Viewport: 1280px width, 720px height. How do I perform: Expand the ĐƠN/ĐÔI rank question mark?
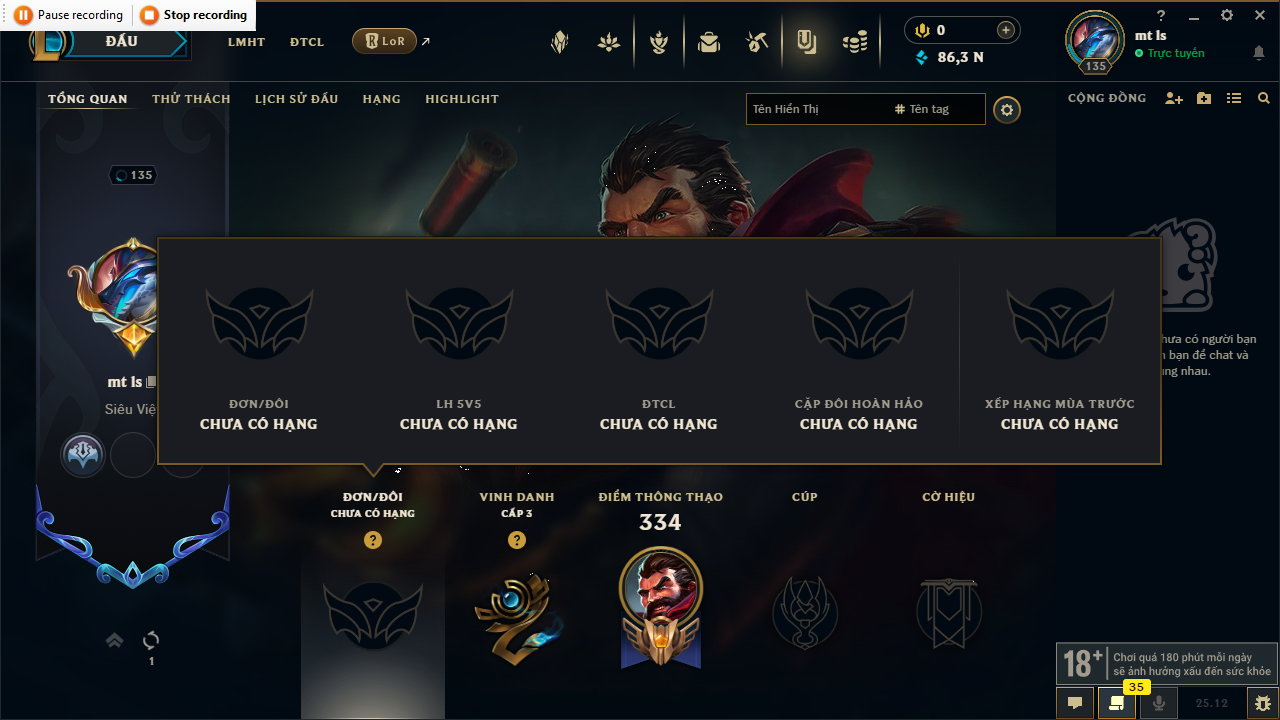[373, 540]
